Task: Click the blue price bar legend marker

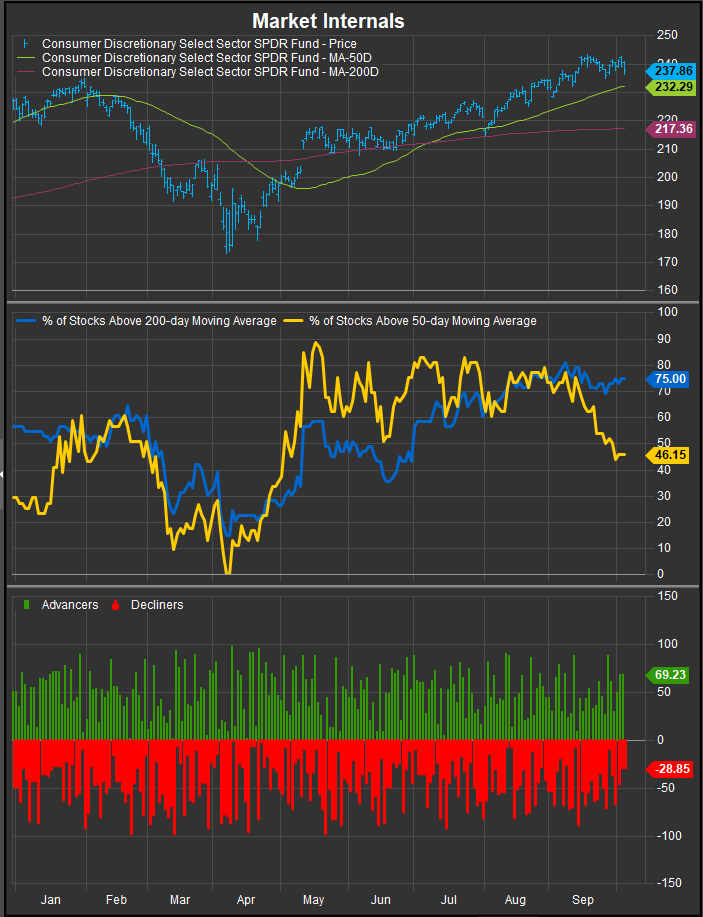Action: pyautogui.click(x=24, y=44)
